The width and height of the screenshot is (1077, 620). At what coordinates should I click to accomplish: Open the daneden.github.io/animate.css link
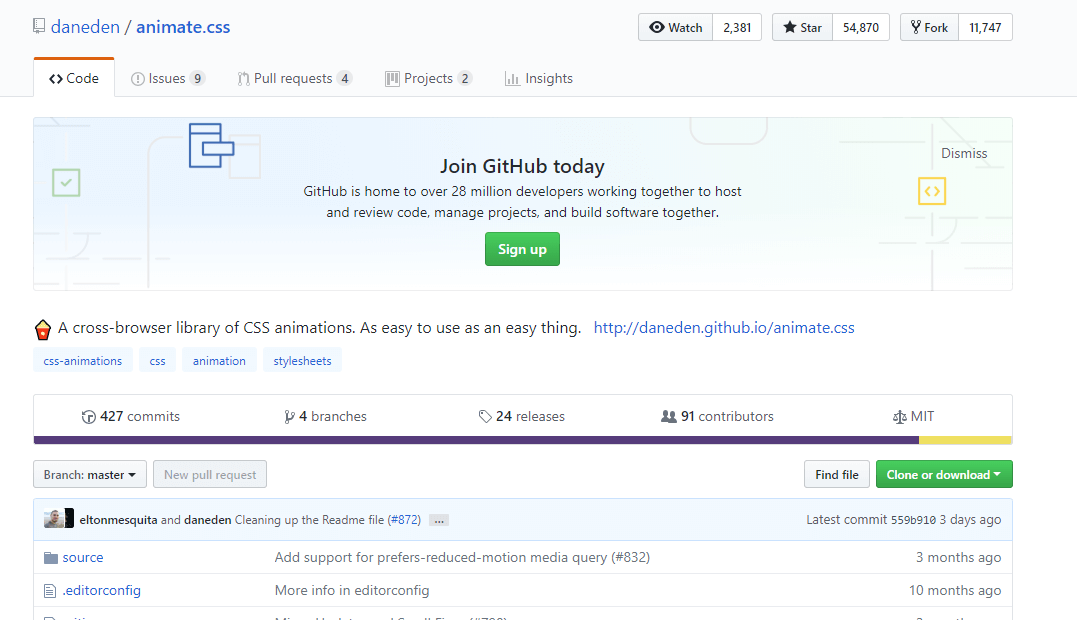coord(724,328)
